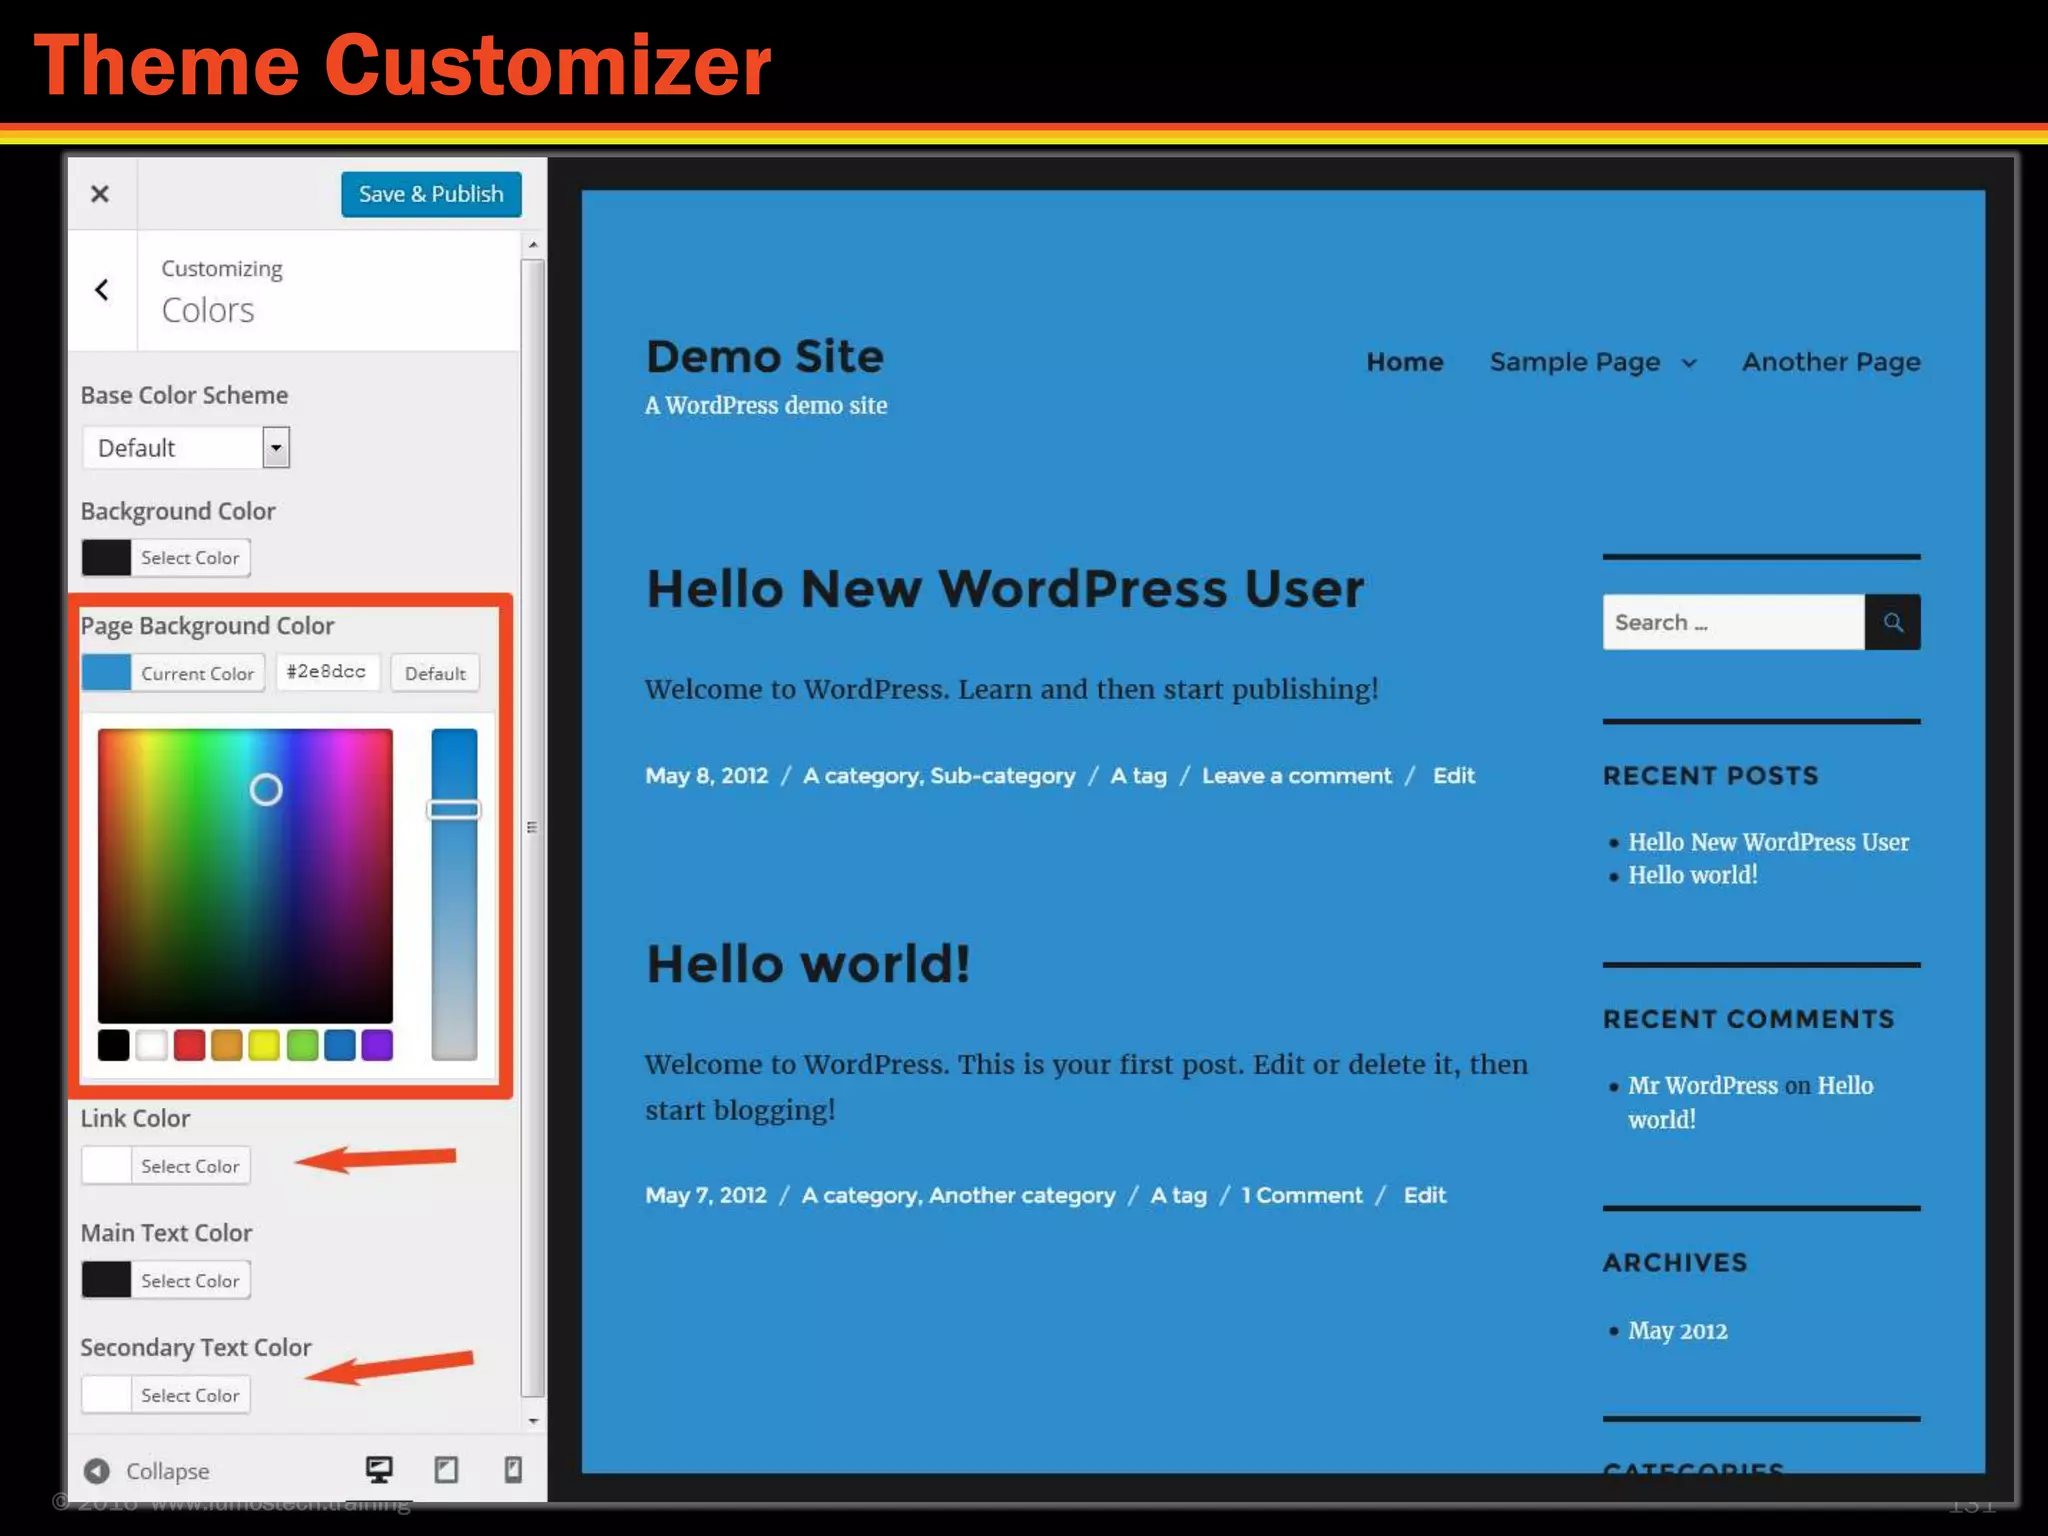The height and width of the screenshot is (1536, 2048).
Task: Pick the orange palette swatch
Action: point(227,1045)
